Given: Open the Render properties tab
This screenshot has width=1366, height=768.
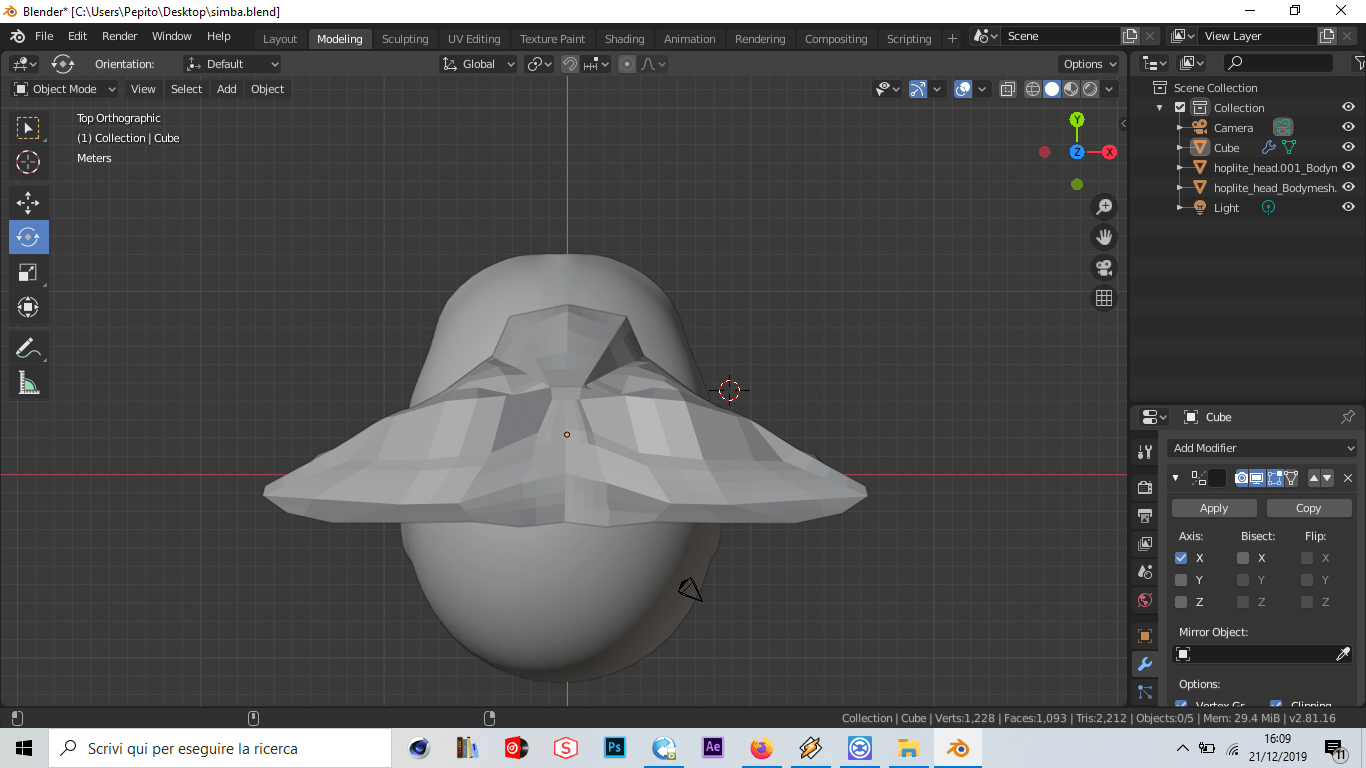Looking at the screenshot, I should pyautogui.click(x=1145, y=487).
